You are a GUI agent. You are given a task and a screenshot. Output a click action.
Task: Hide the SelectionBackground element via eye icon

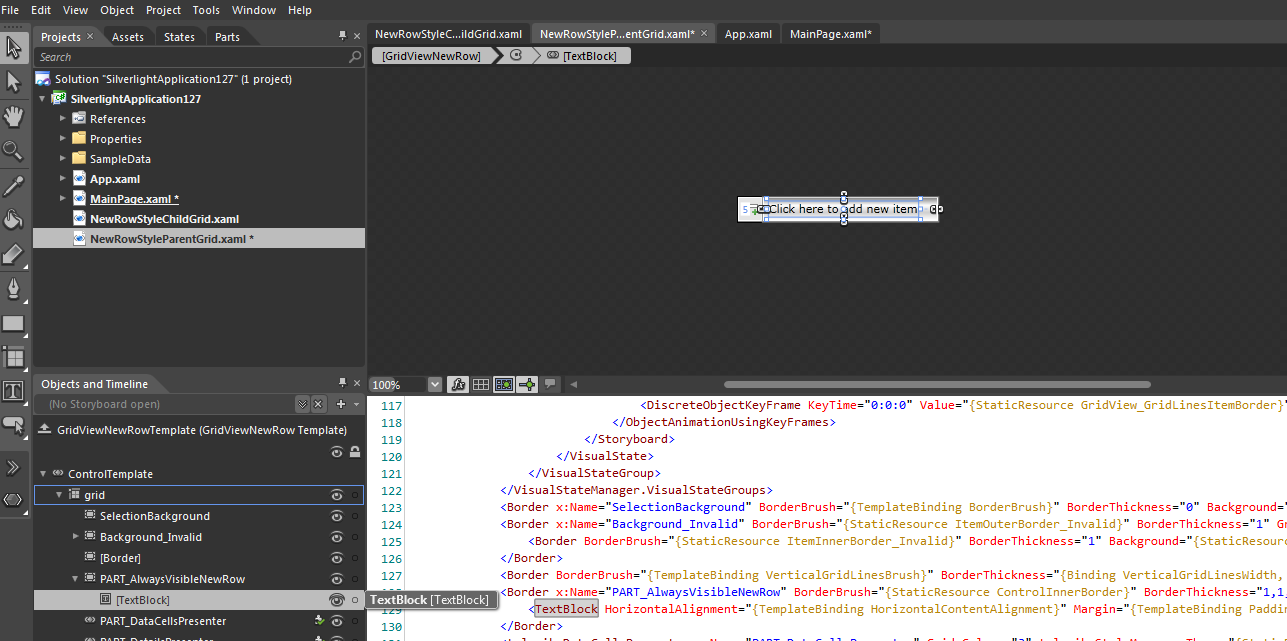(337, 516)
